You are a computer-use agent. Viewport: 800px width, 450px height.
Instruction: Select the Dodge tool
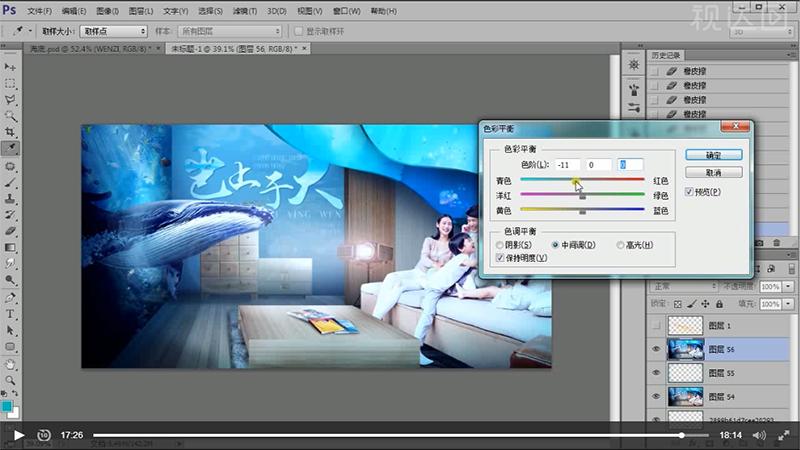pyautogui.click(x=10, y=280)
